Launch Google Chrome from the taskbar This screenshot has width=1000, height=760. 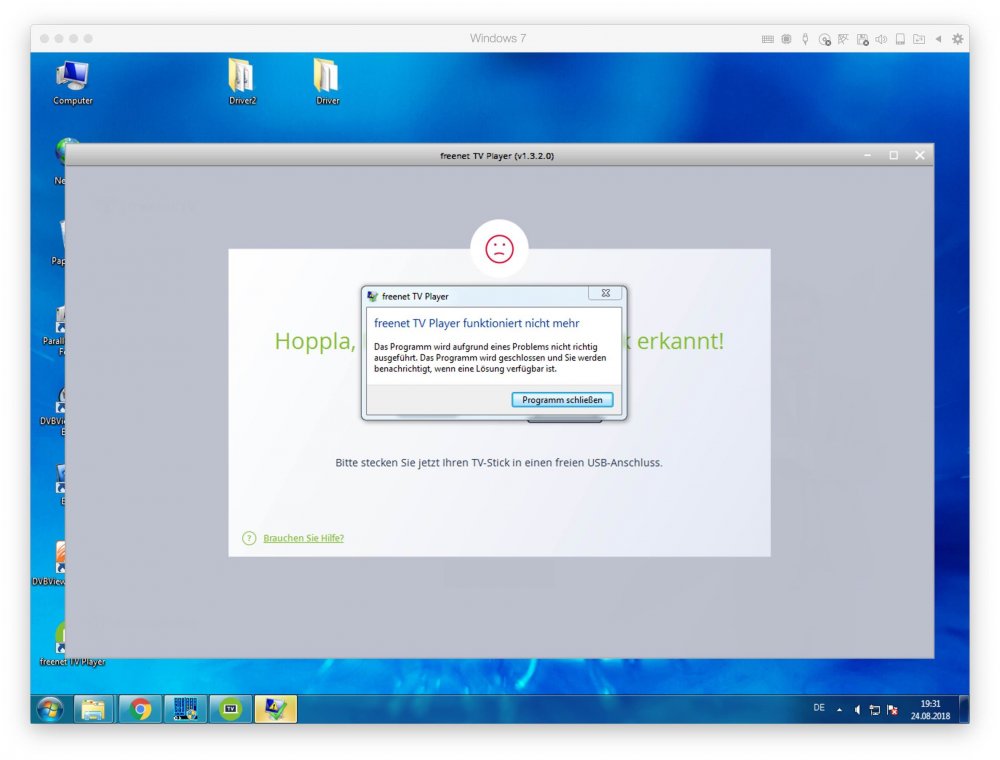tap(140, 709)
